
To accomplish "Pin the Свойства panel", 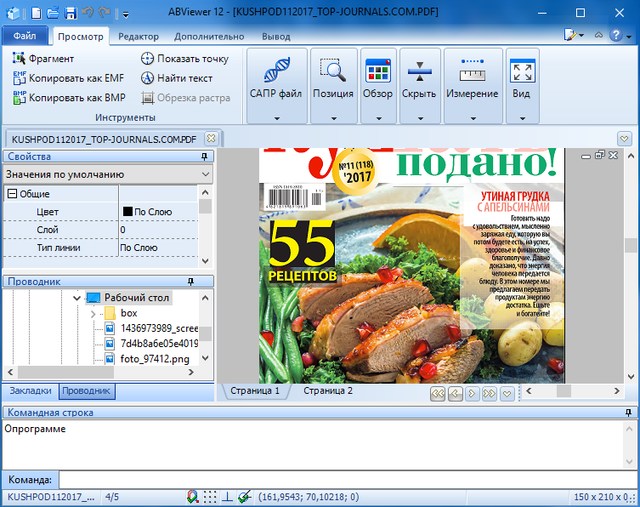I will [x=205, y=157].
